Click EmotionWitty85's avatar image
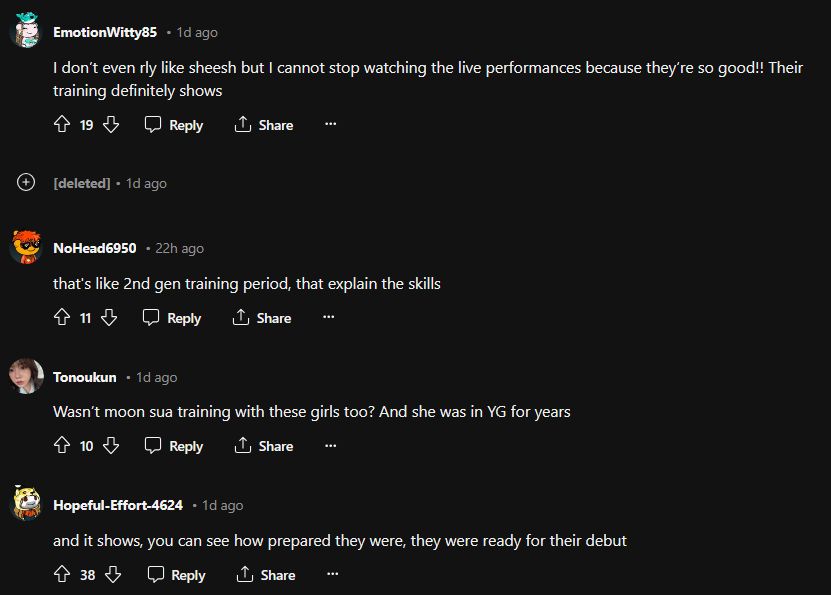831x595 pixels. (26, 32)
